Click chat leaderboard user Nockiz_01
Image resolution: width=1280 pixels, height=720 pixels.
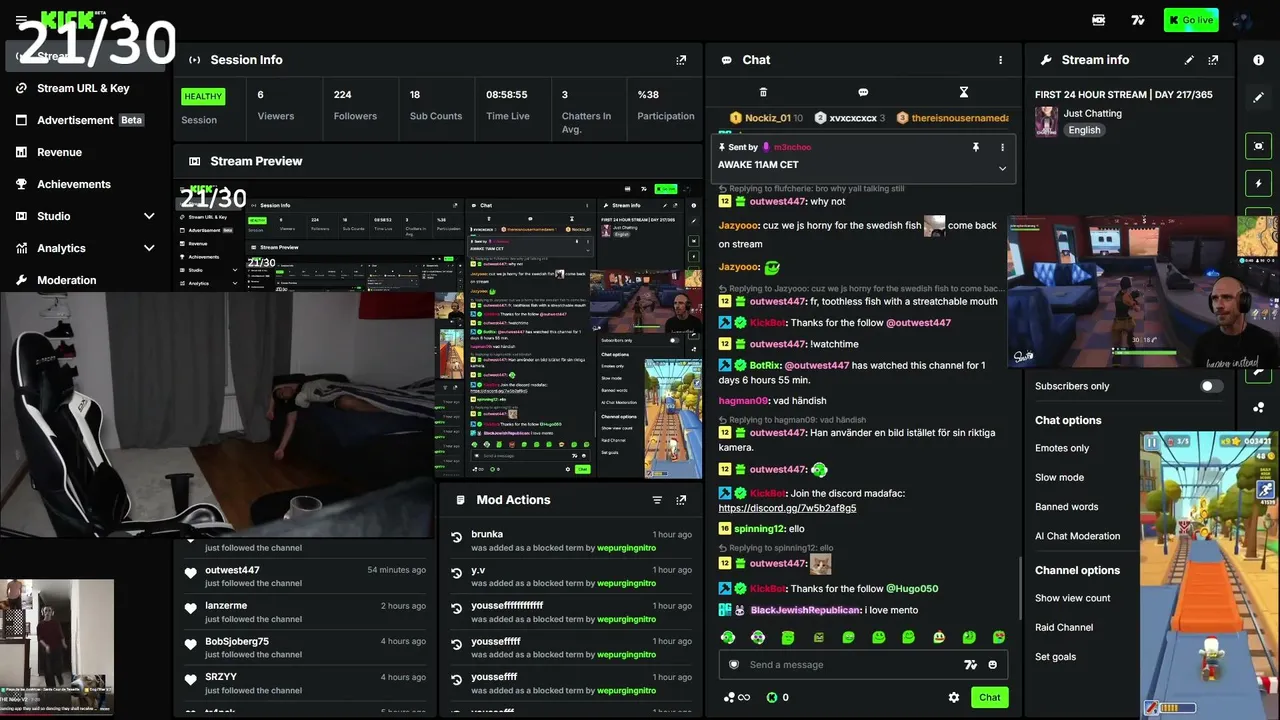(768, 118)
